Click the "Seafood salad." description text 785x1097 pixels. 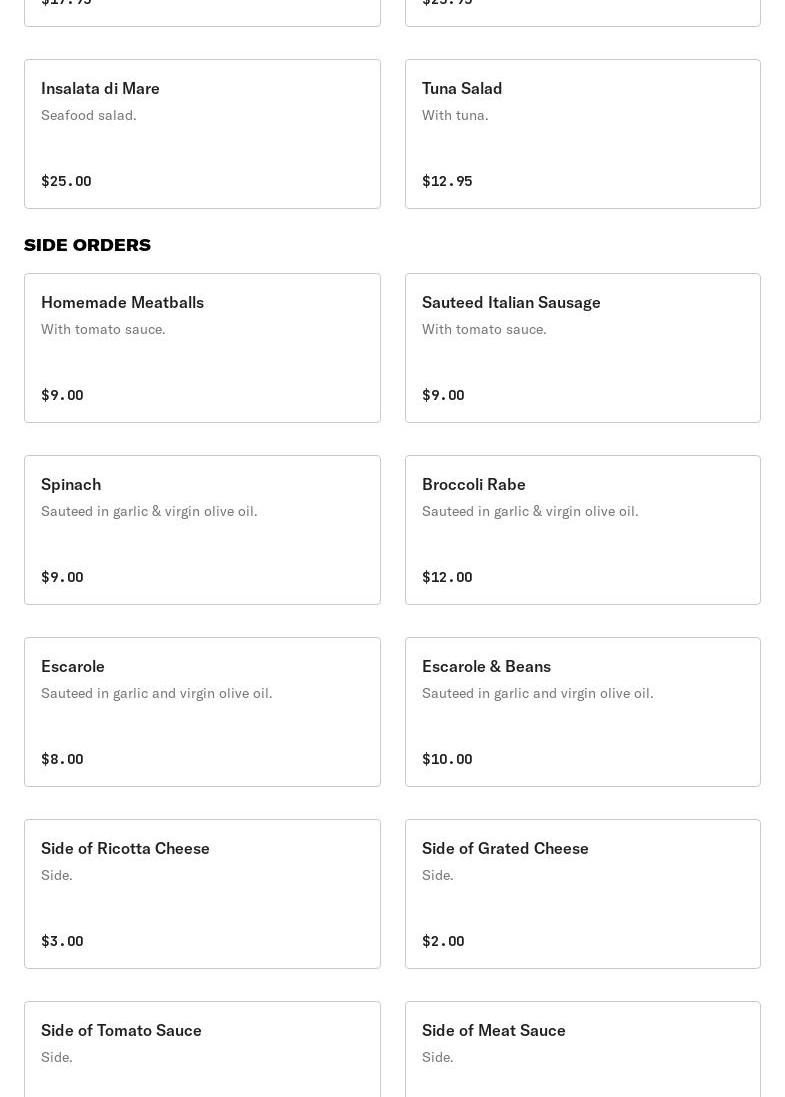tap(89, 115)
